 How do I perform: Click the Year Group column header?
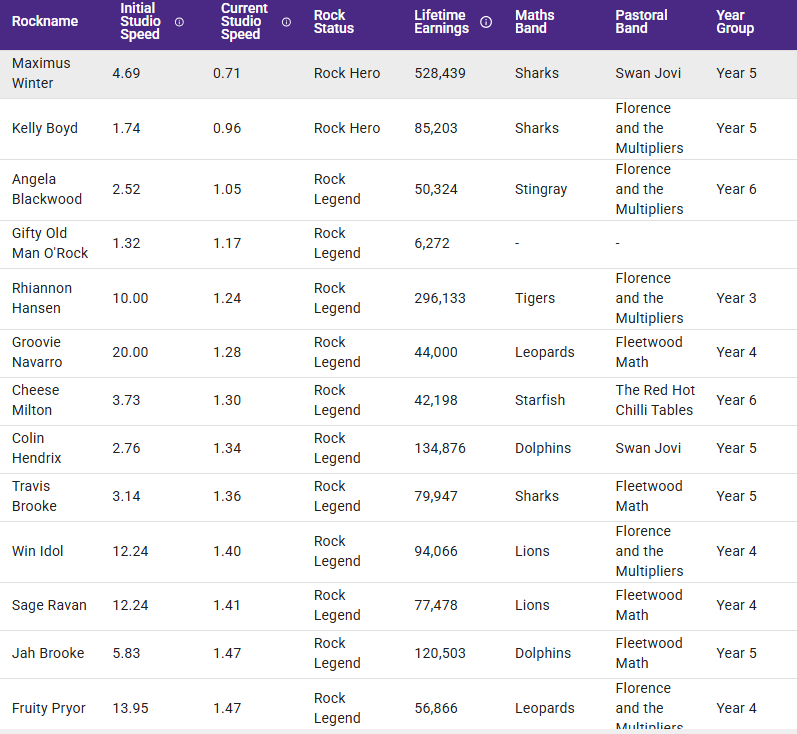pyautogui.click(x=735, y=22)
